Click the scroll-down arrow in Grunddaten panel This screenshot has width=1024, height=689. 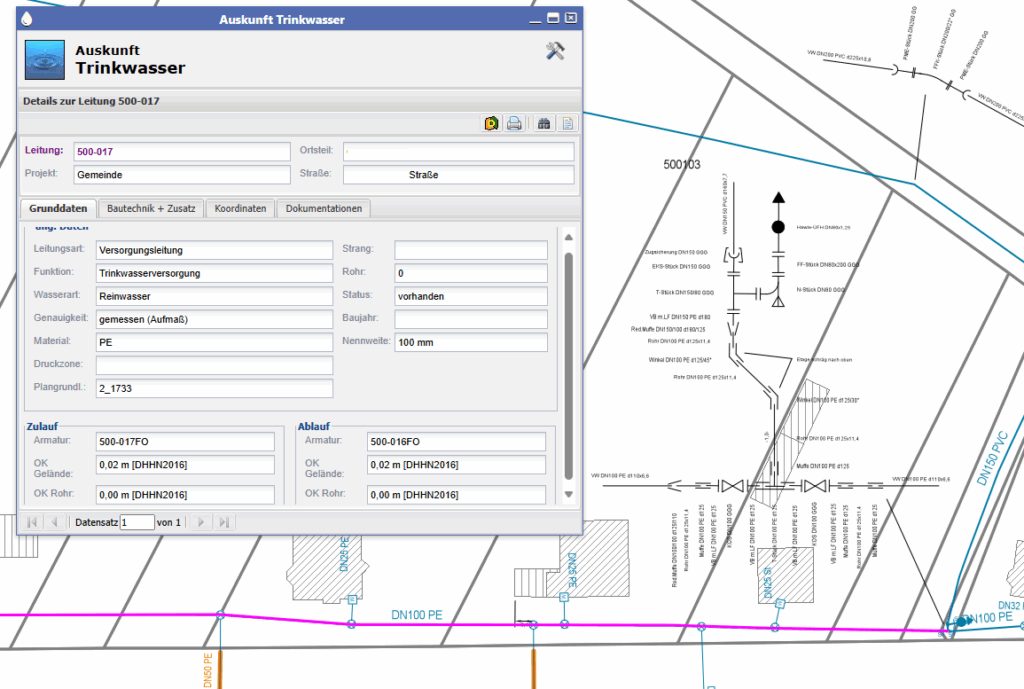pyautogui.click(x=568, y=494)
